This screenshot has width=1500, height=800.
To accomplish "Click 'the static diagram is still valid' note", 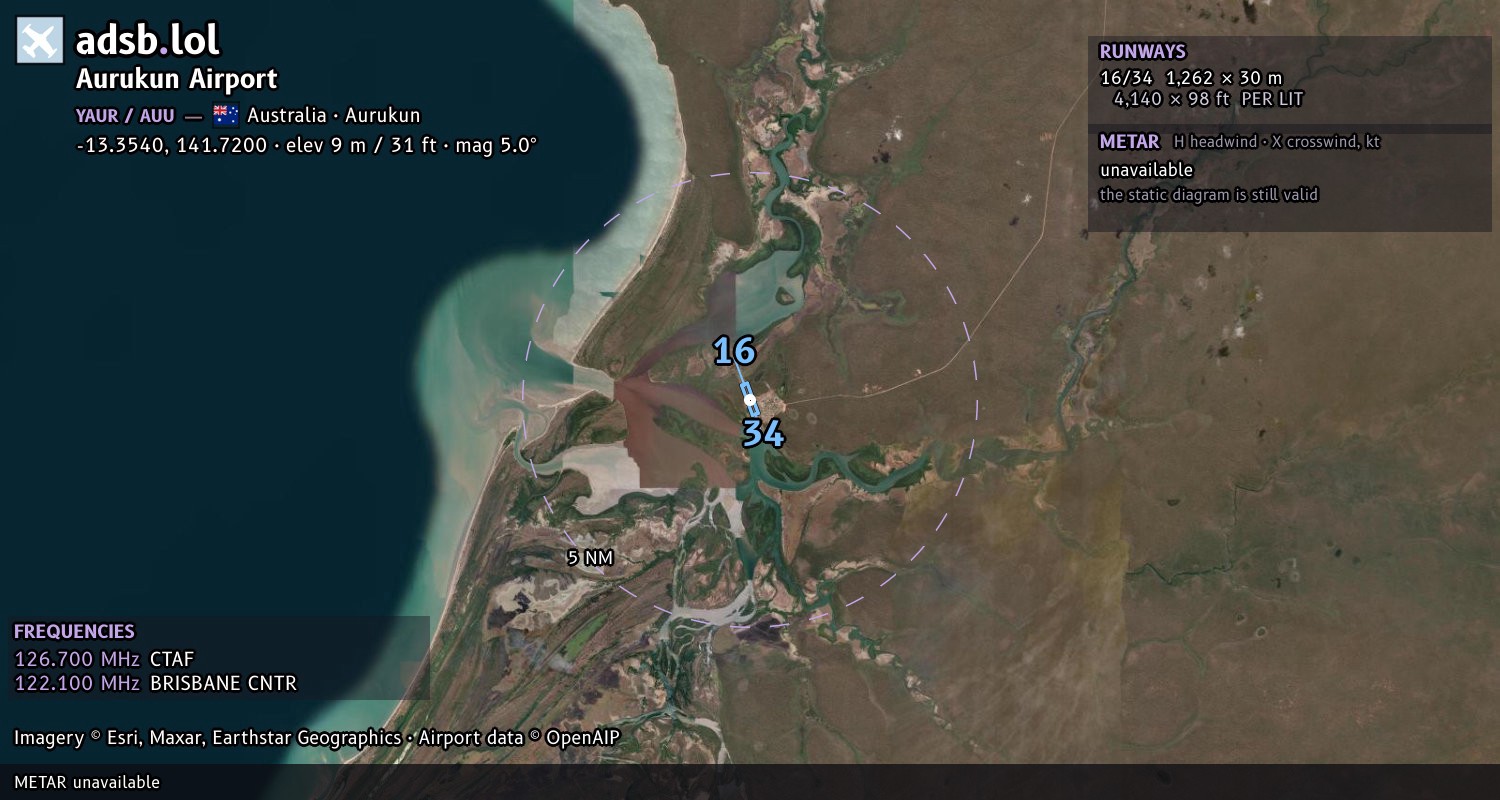I will click(x=1209, y=195).
